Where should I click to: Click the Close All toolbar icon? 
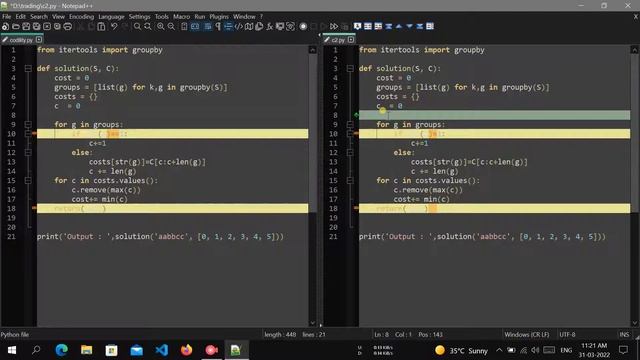[57, 27]
